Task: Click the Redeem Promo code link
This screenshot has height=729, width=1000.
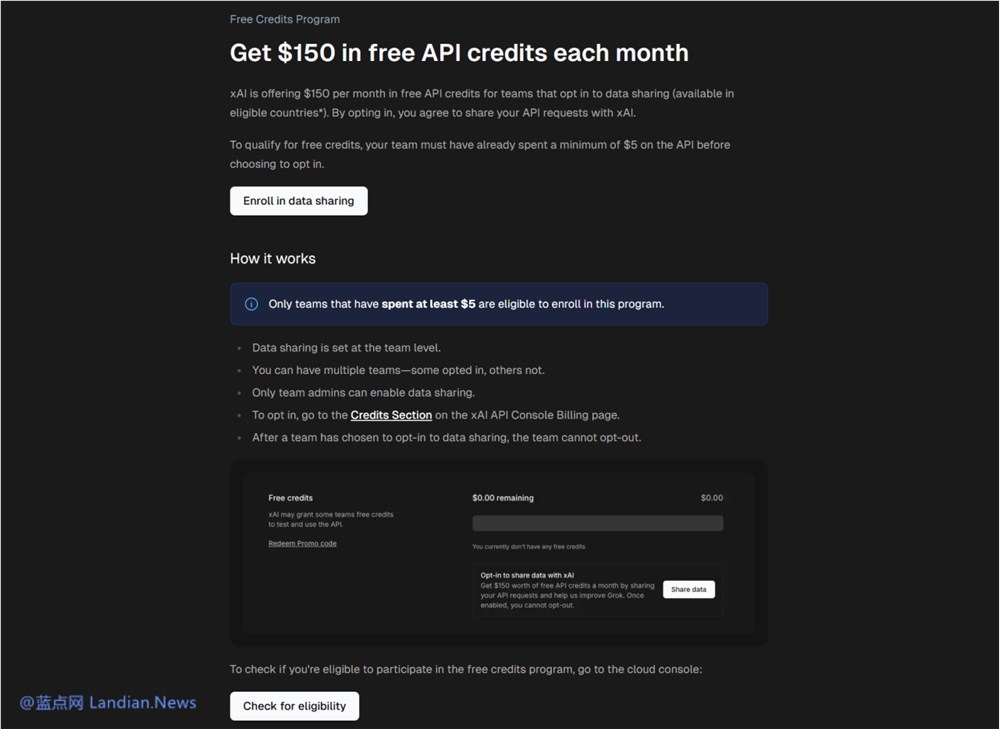Action: tap(302, 543)
